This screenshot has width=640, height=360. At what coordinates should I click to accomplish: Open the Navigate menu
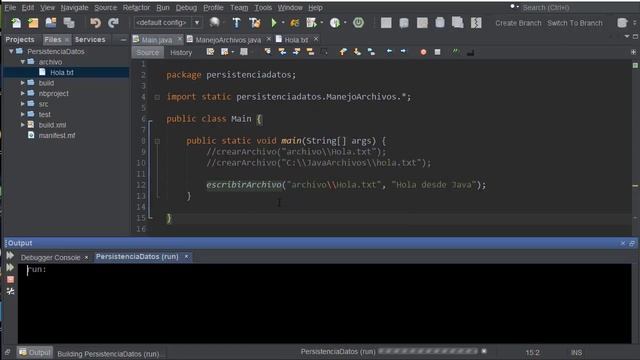[74, 7]
